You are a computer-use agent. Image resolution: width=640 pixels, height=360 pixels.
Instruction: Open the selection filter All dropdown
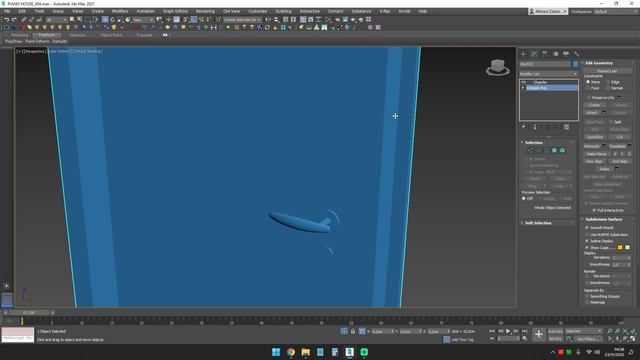pyautogui.click(x=56, y=20)
